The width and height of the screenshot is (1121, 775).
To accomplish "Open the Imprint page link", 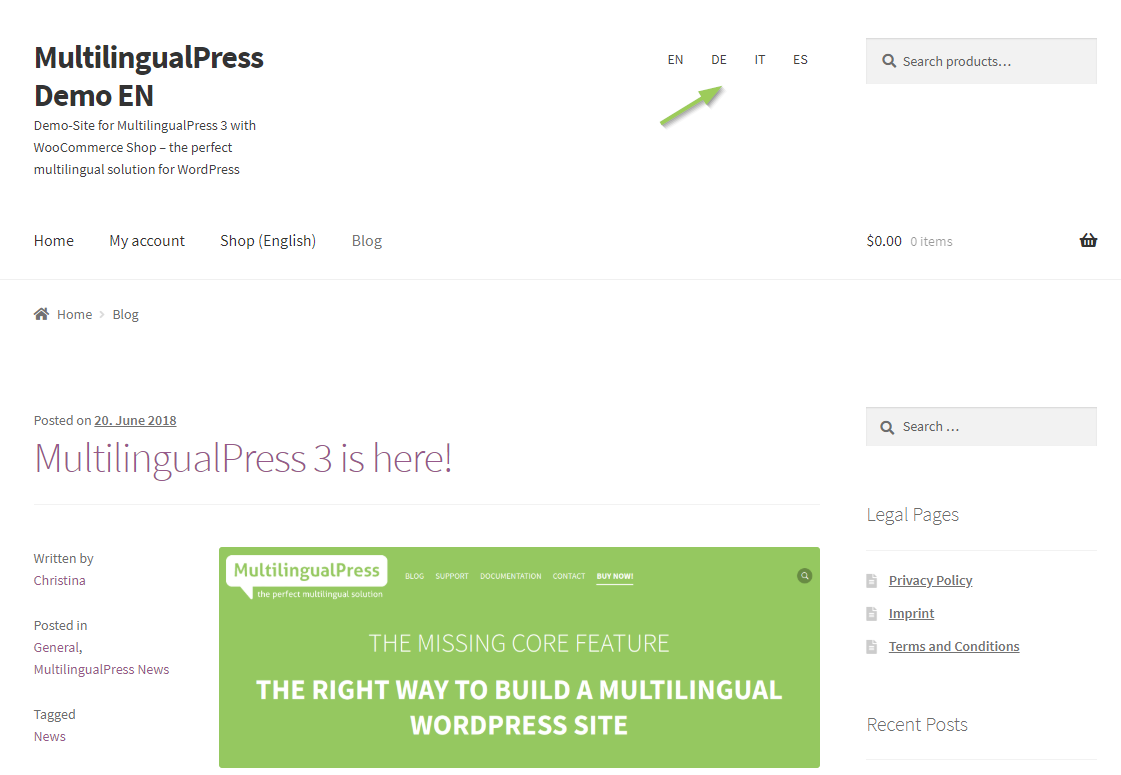I will click(x=911, y=613).
